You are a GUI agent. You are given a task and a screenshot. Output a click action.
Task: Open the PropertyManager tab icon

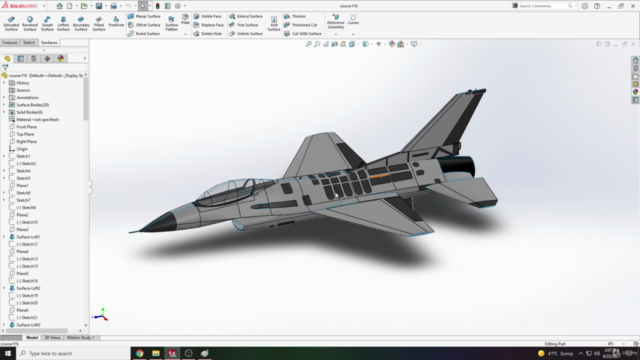coord(20,58)
